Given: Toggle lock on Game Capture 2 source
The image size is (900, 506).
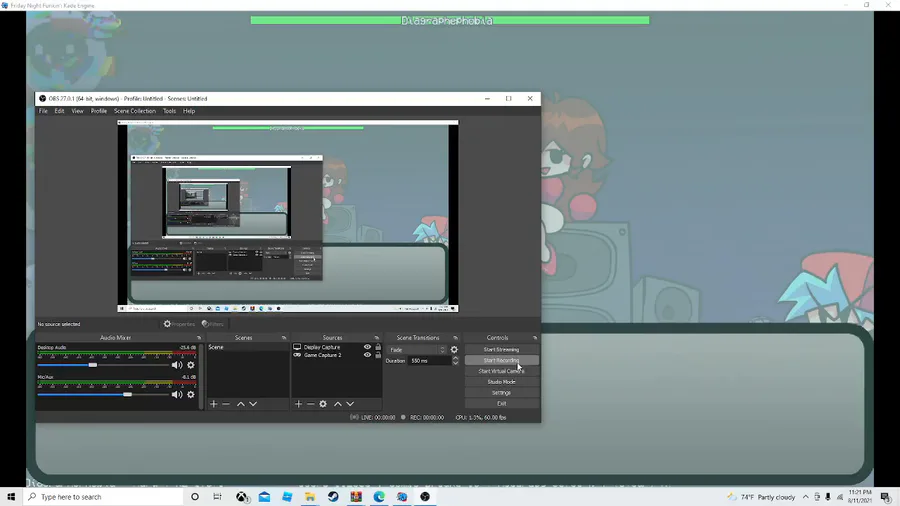Looking at the screenshot, I should 378,355.
